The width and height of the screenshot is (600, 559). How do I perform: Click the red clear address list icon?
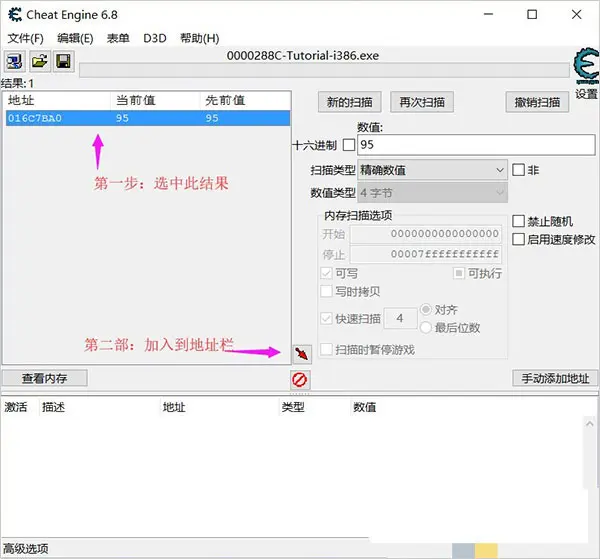[x=299, y=379]
